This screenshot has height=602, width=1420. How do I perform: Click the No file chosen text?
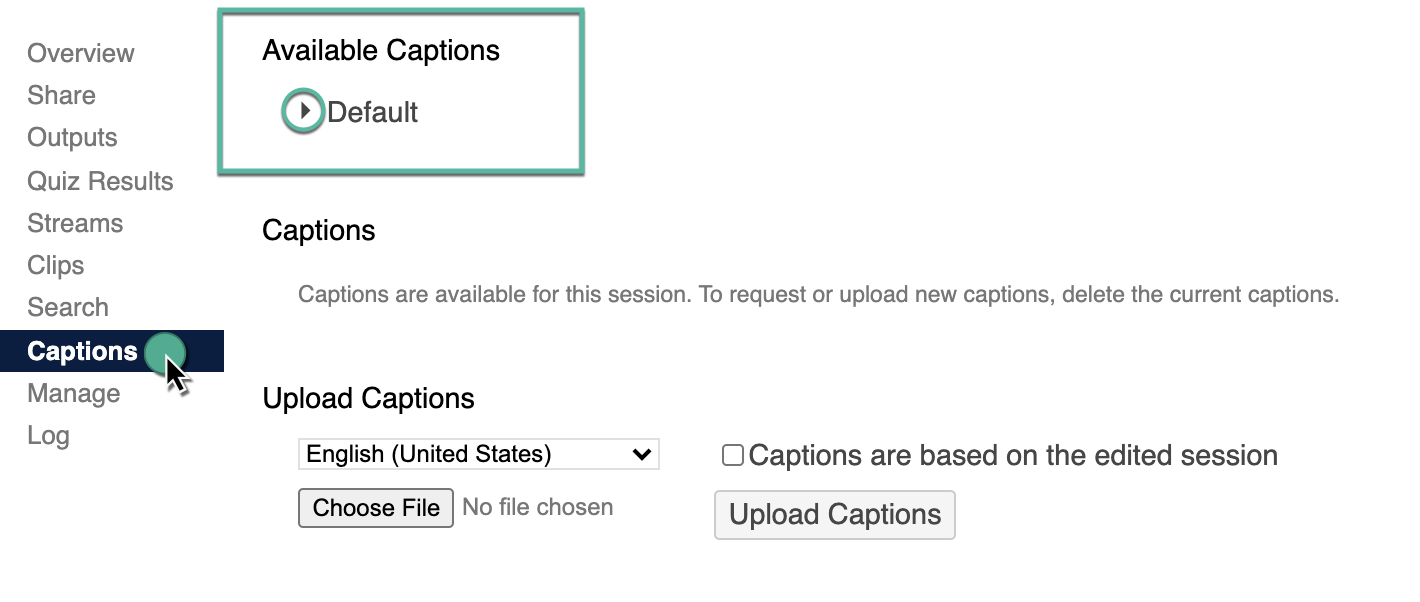[x=538, y=507]
